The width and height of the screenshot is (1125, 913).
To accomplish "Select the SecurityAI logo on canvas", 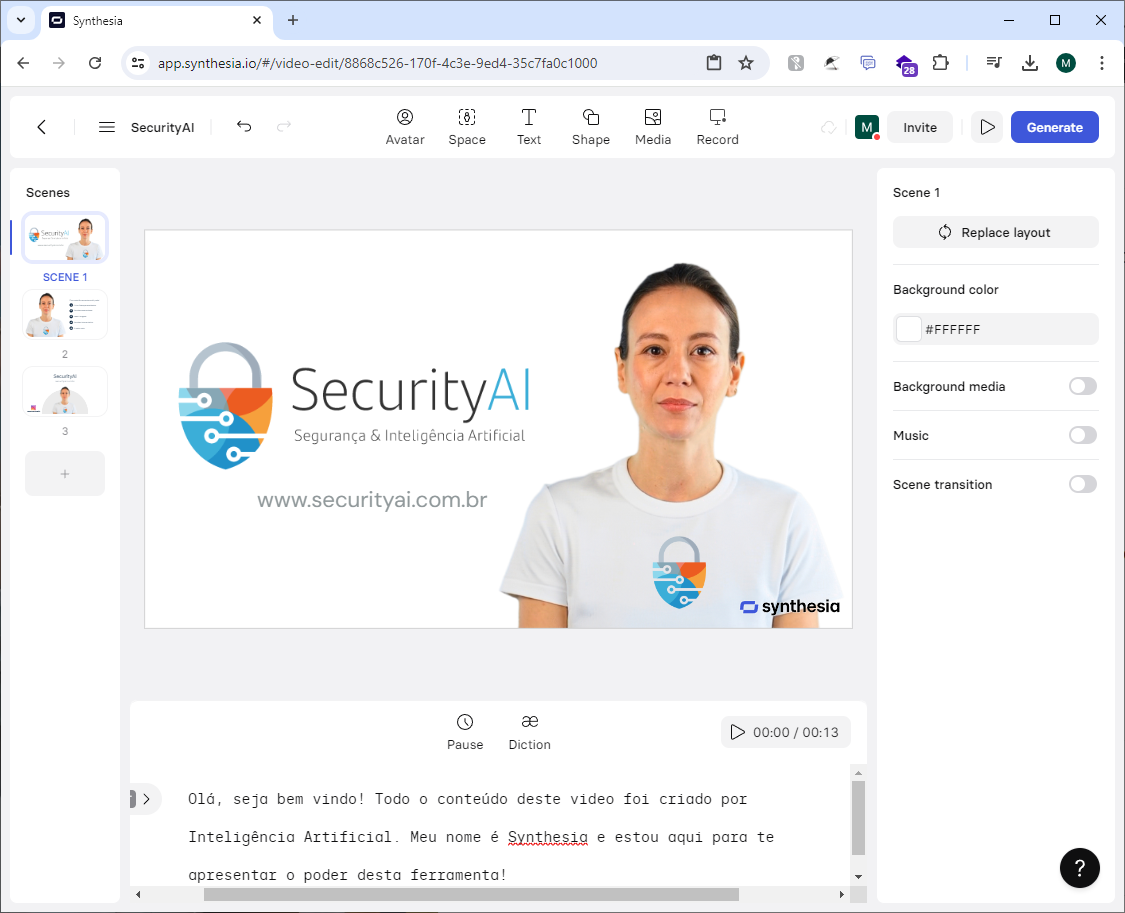I will [x=354, y=406].
